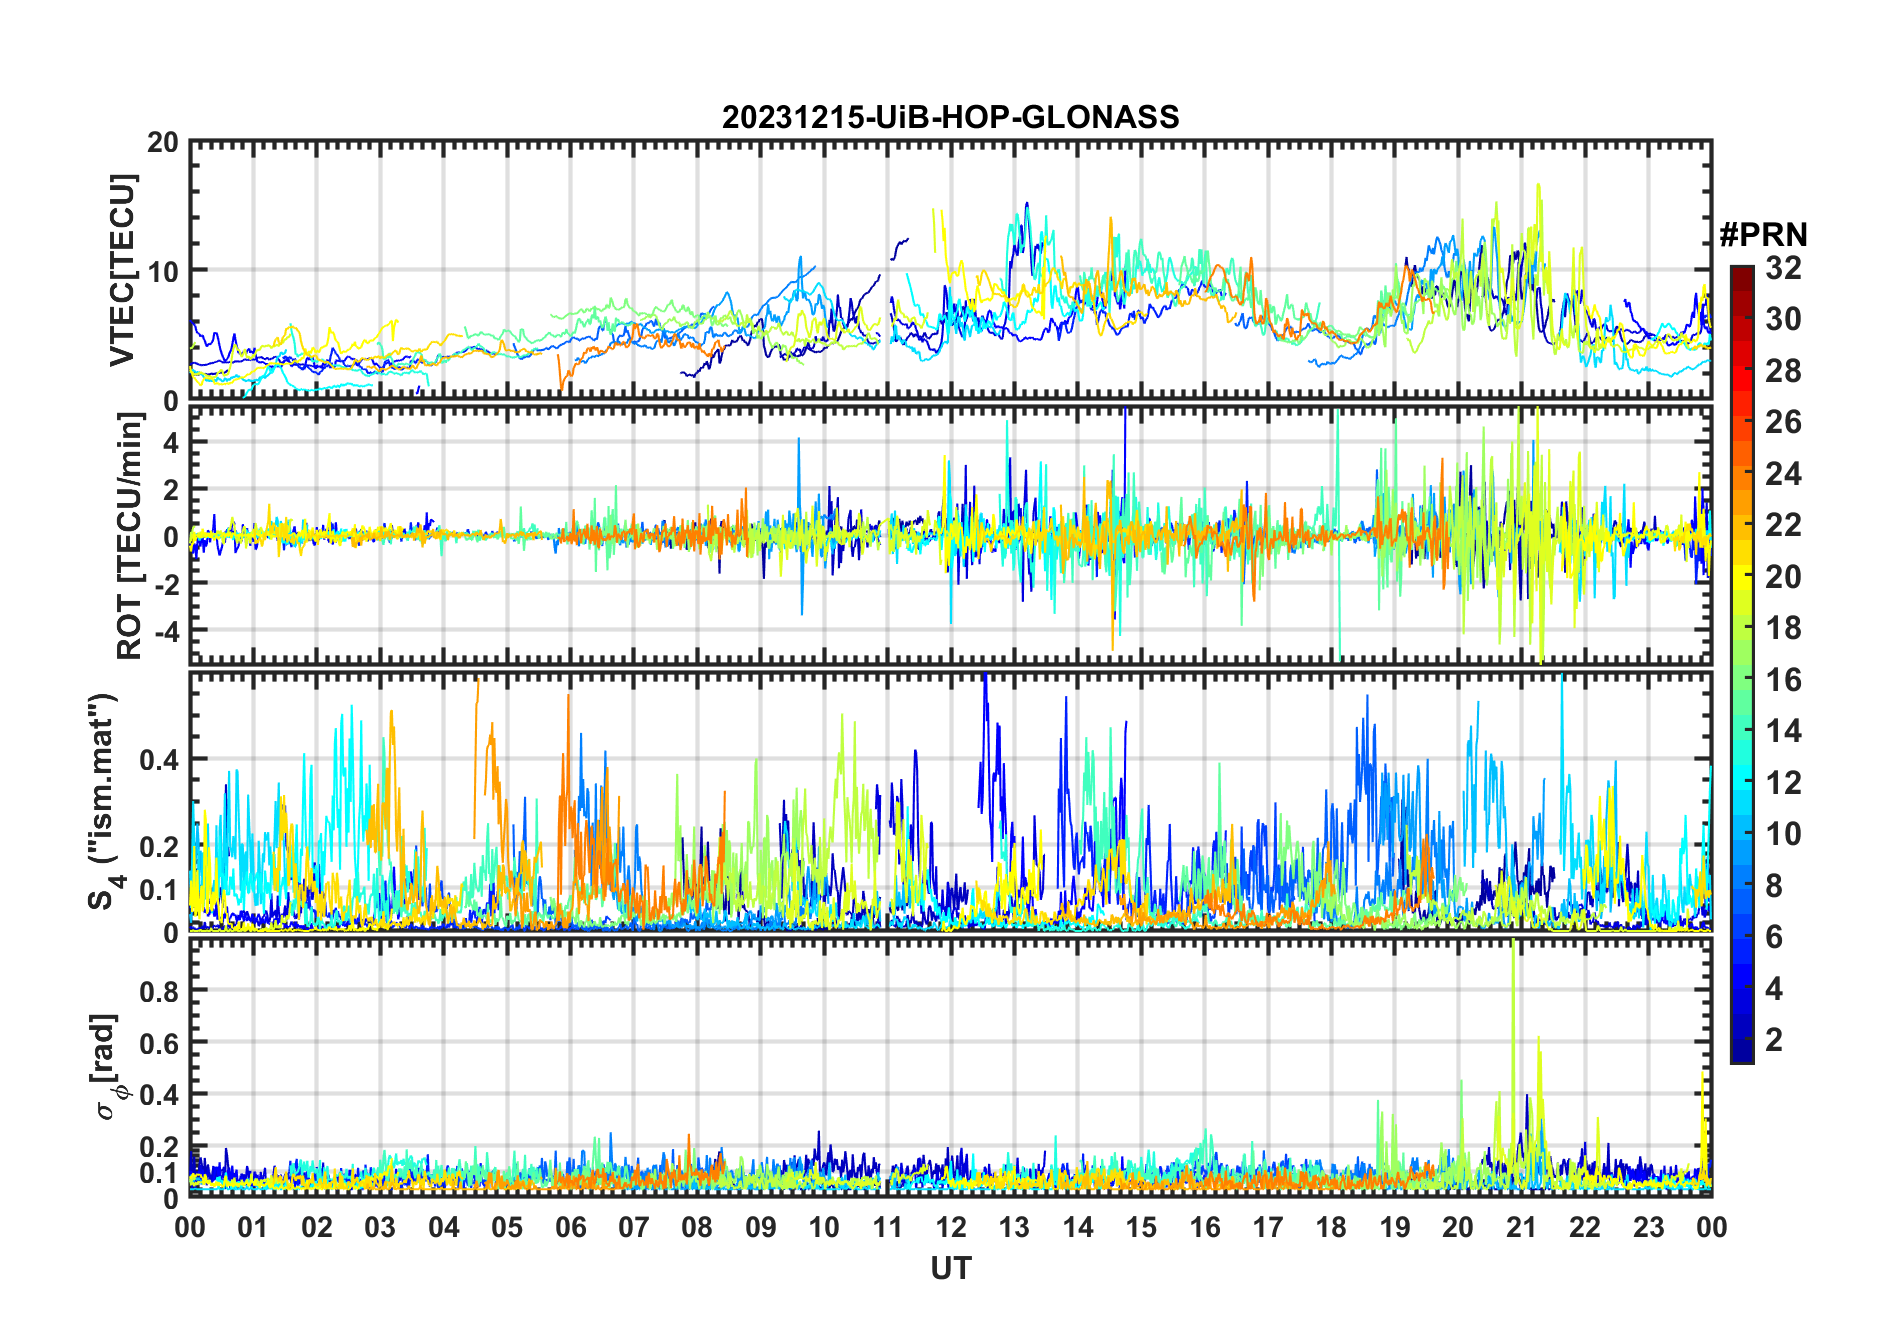Viewport: 1902px width, 1330px height.
Task: Click the VTEC axis tick label 20
Action: 163,143
